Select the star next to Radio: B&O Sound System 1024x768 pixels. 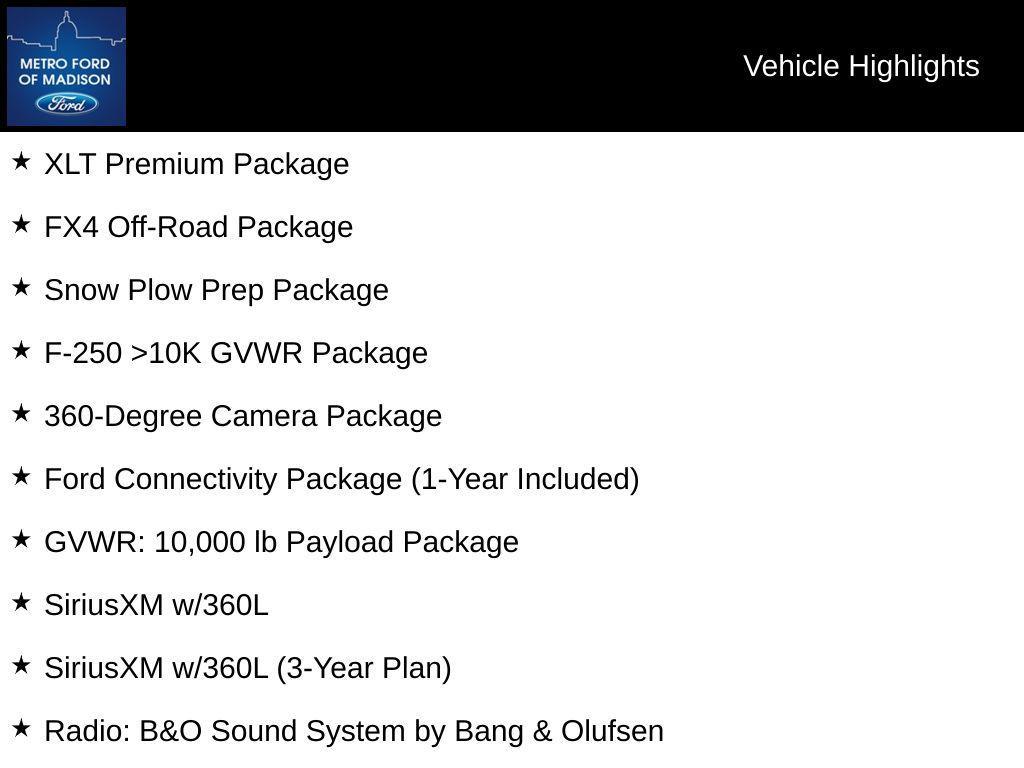(21, 728)
